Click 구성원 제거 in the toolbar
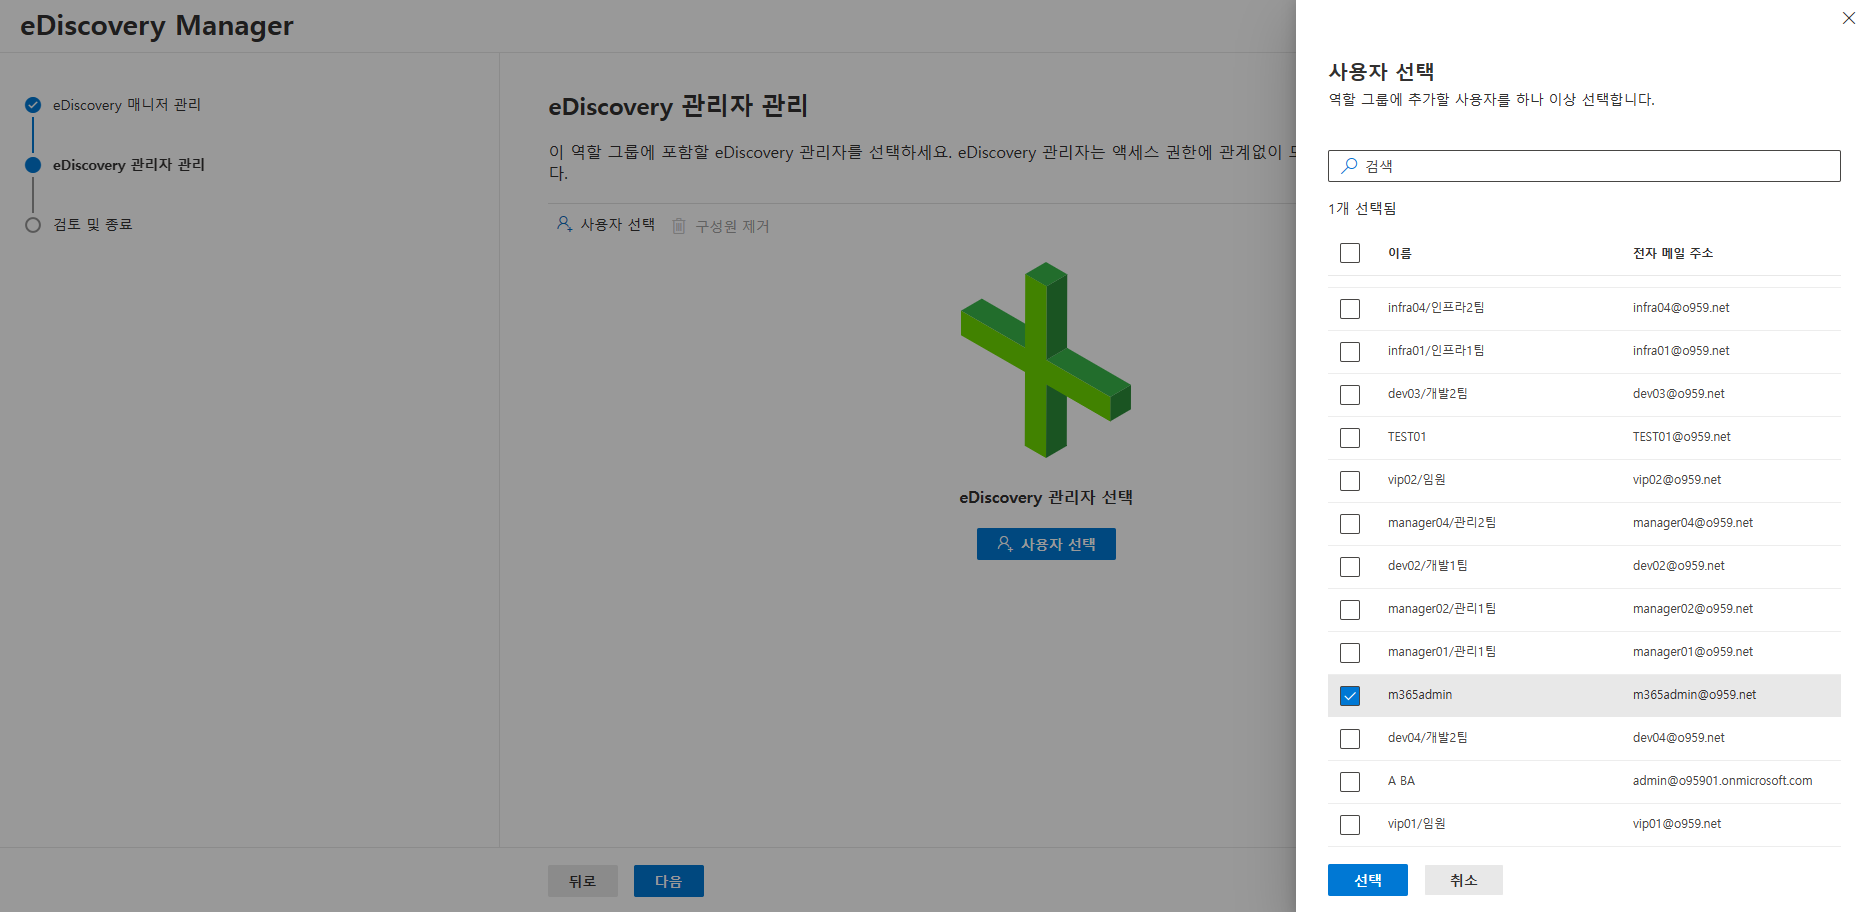This screenshot has width=1861, height=912. 721,226
